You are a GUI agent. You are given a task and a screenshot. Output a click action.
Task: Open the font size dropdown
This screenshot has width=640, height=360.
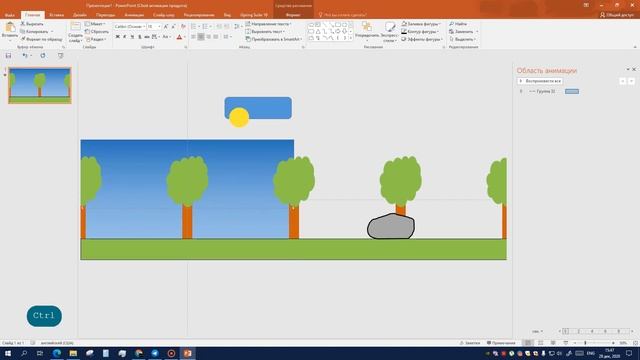[x=154, y=27]
